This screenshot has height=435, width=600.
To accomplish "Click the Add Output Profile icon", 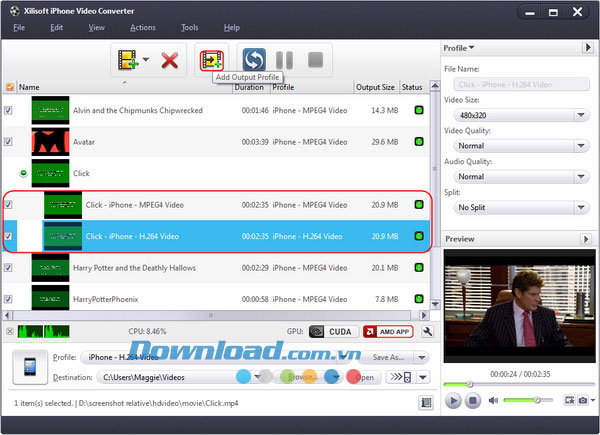I will point(212,60).
